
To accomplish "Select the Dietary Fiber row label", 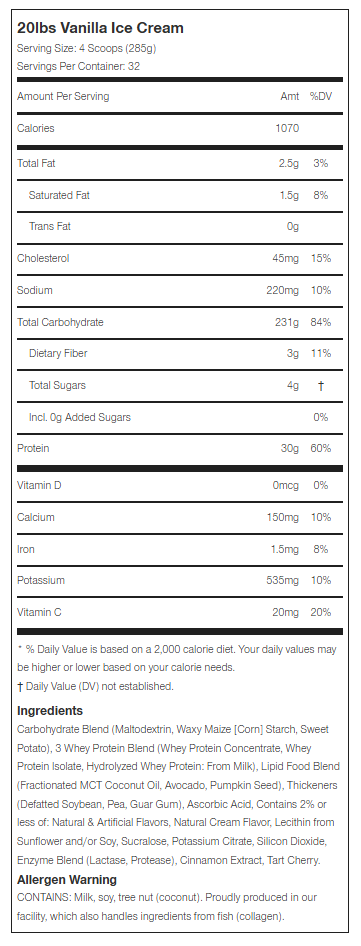I will click(x=58, y=354).
